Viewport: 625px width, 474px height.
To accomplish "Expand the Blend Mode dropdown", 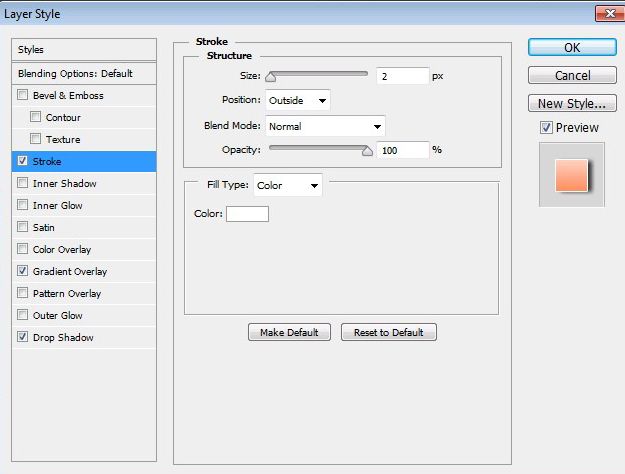I will click(325, 127).
